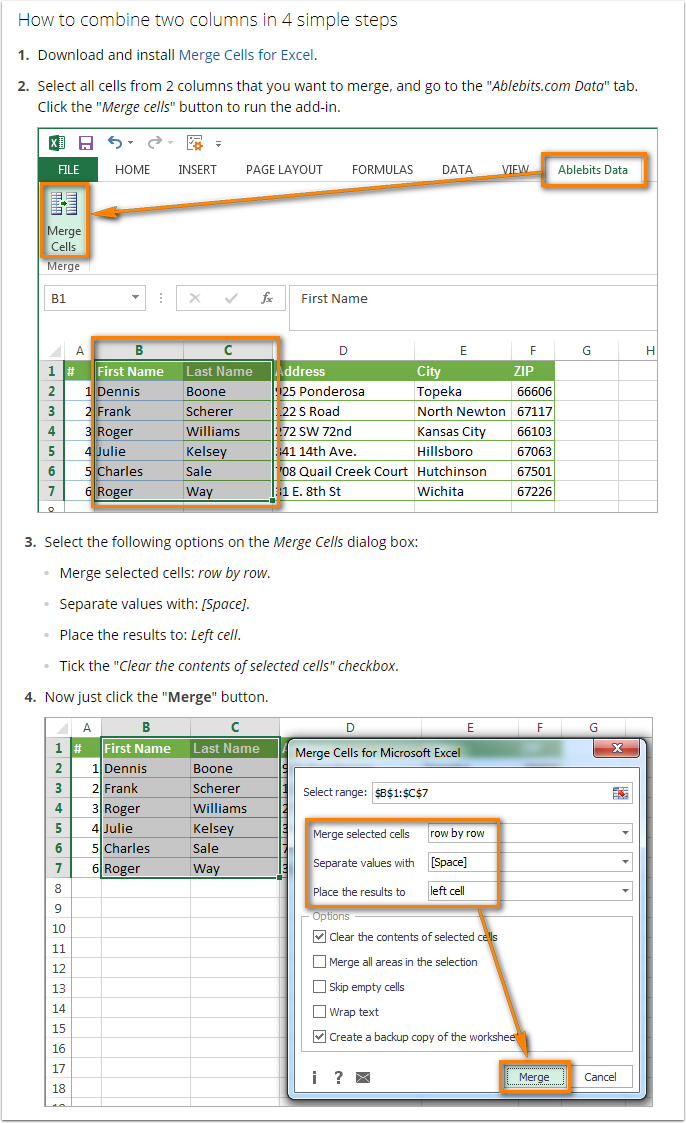
Task: Click the Excel application icon in title bar
Action: [57, 143]
